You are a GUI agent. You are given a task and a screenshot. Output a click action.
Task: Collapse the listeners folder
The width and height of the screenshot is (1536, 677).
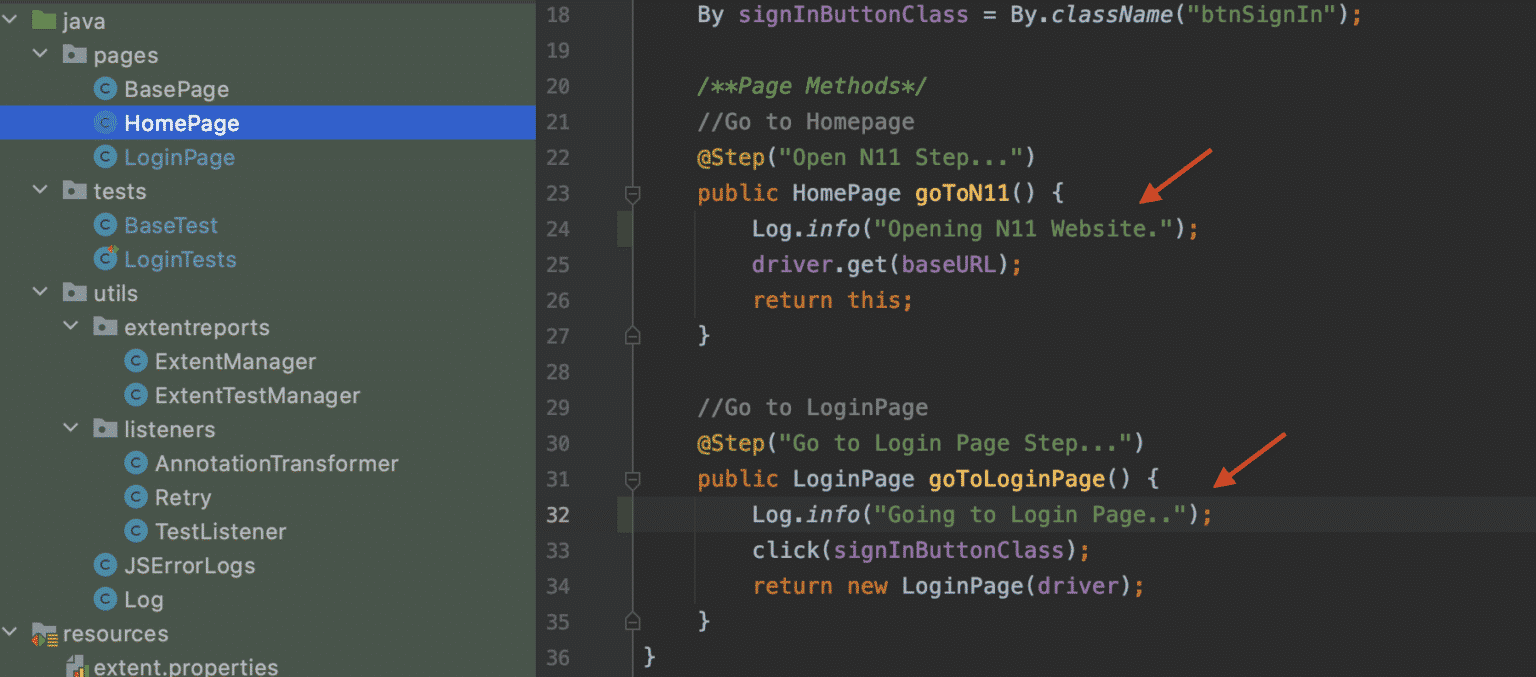pyautogui.click(x=70, y=429)
